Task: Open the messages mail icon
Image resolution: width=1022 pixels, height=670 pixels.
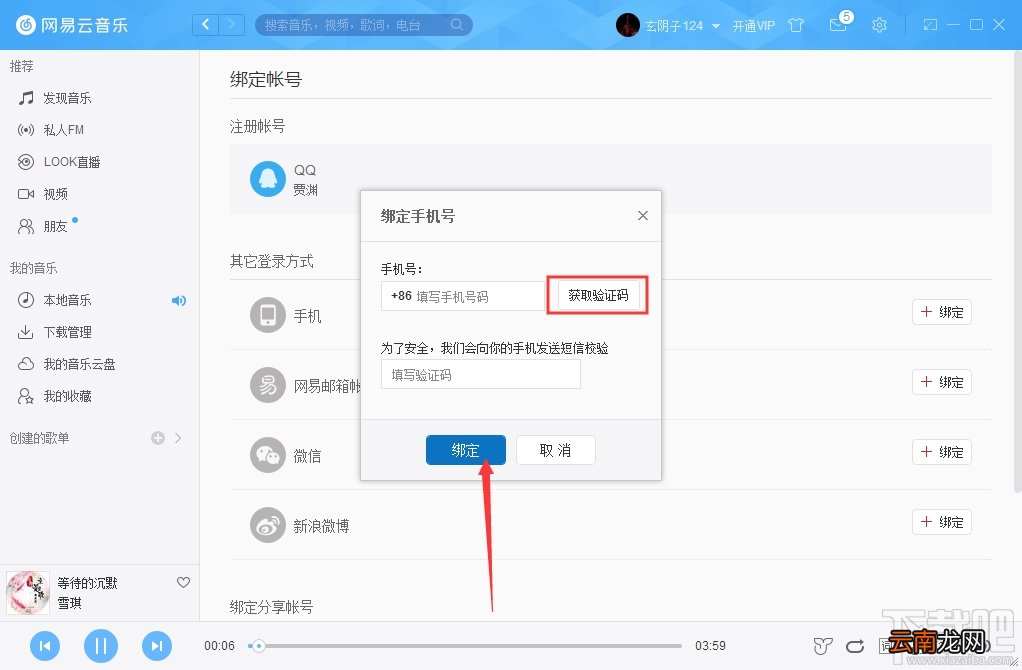Action: [x=838, y=25]
